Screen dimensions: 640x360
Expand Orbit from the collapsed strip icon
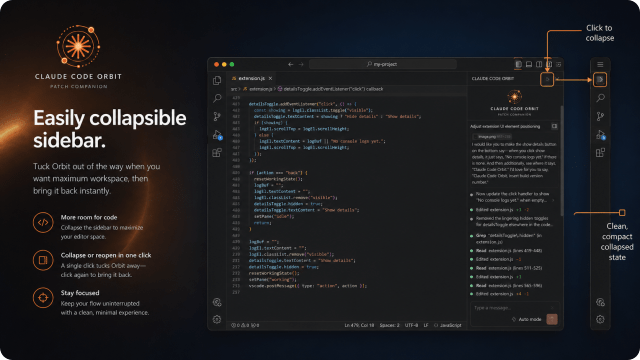(600, 80)
